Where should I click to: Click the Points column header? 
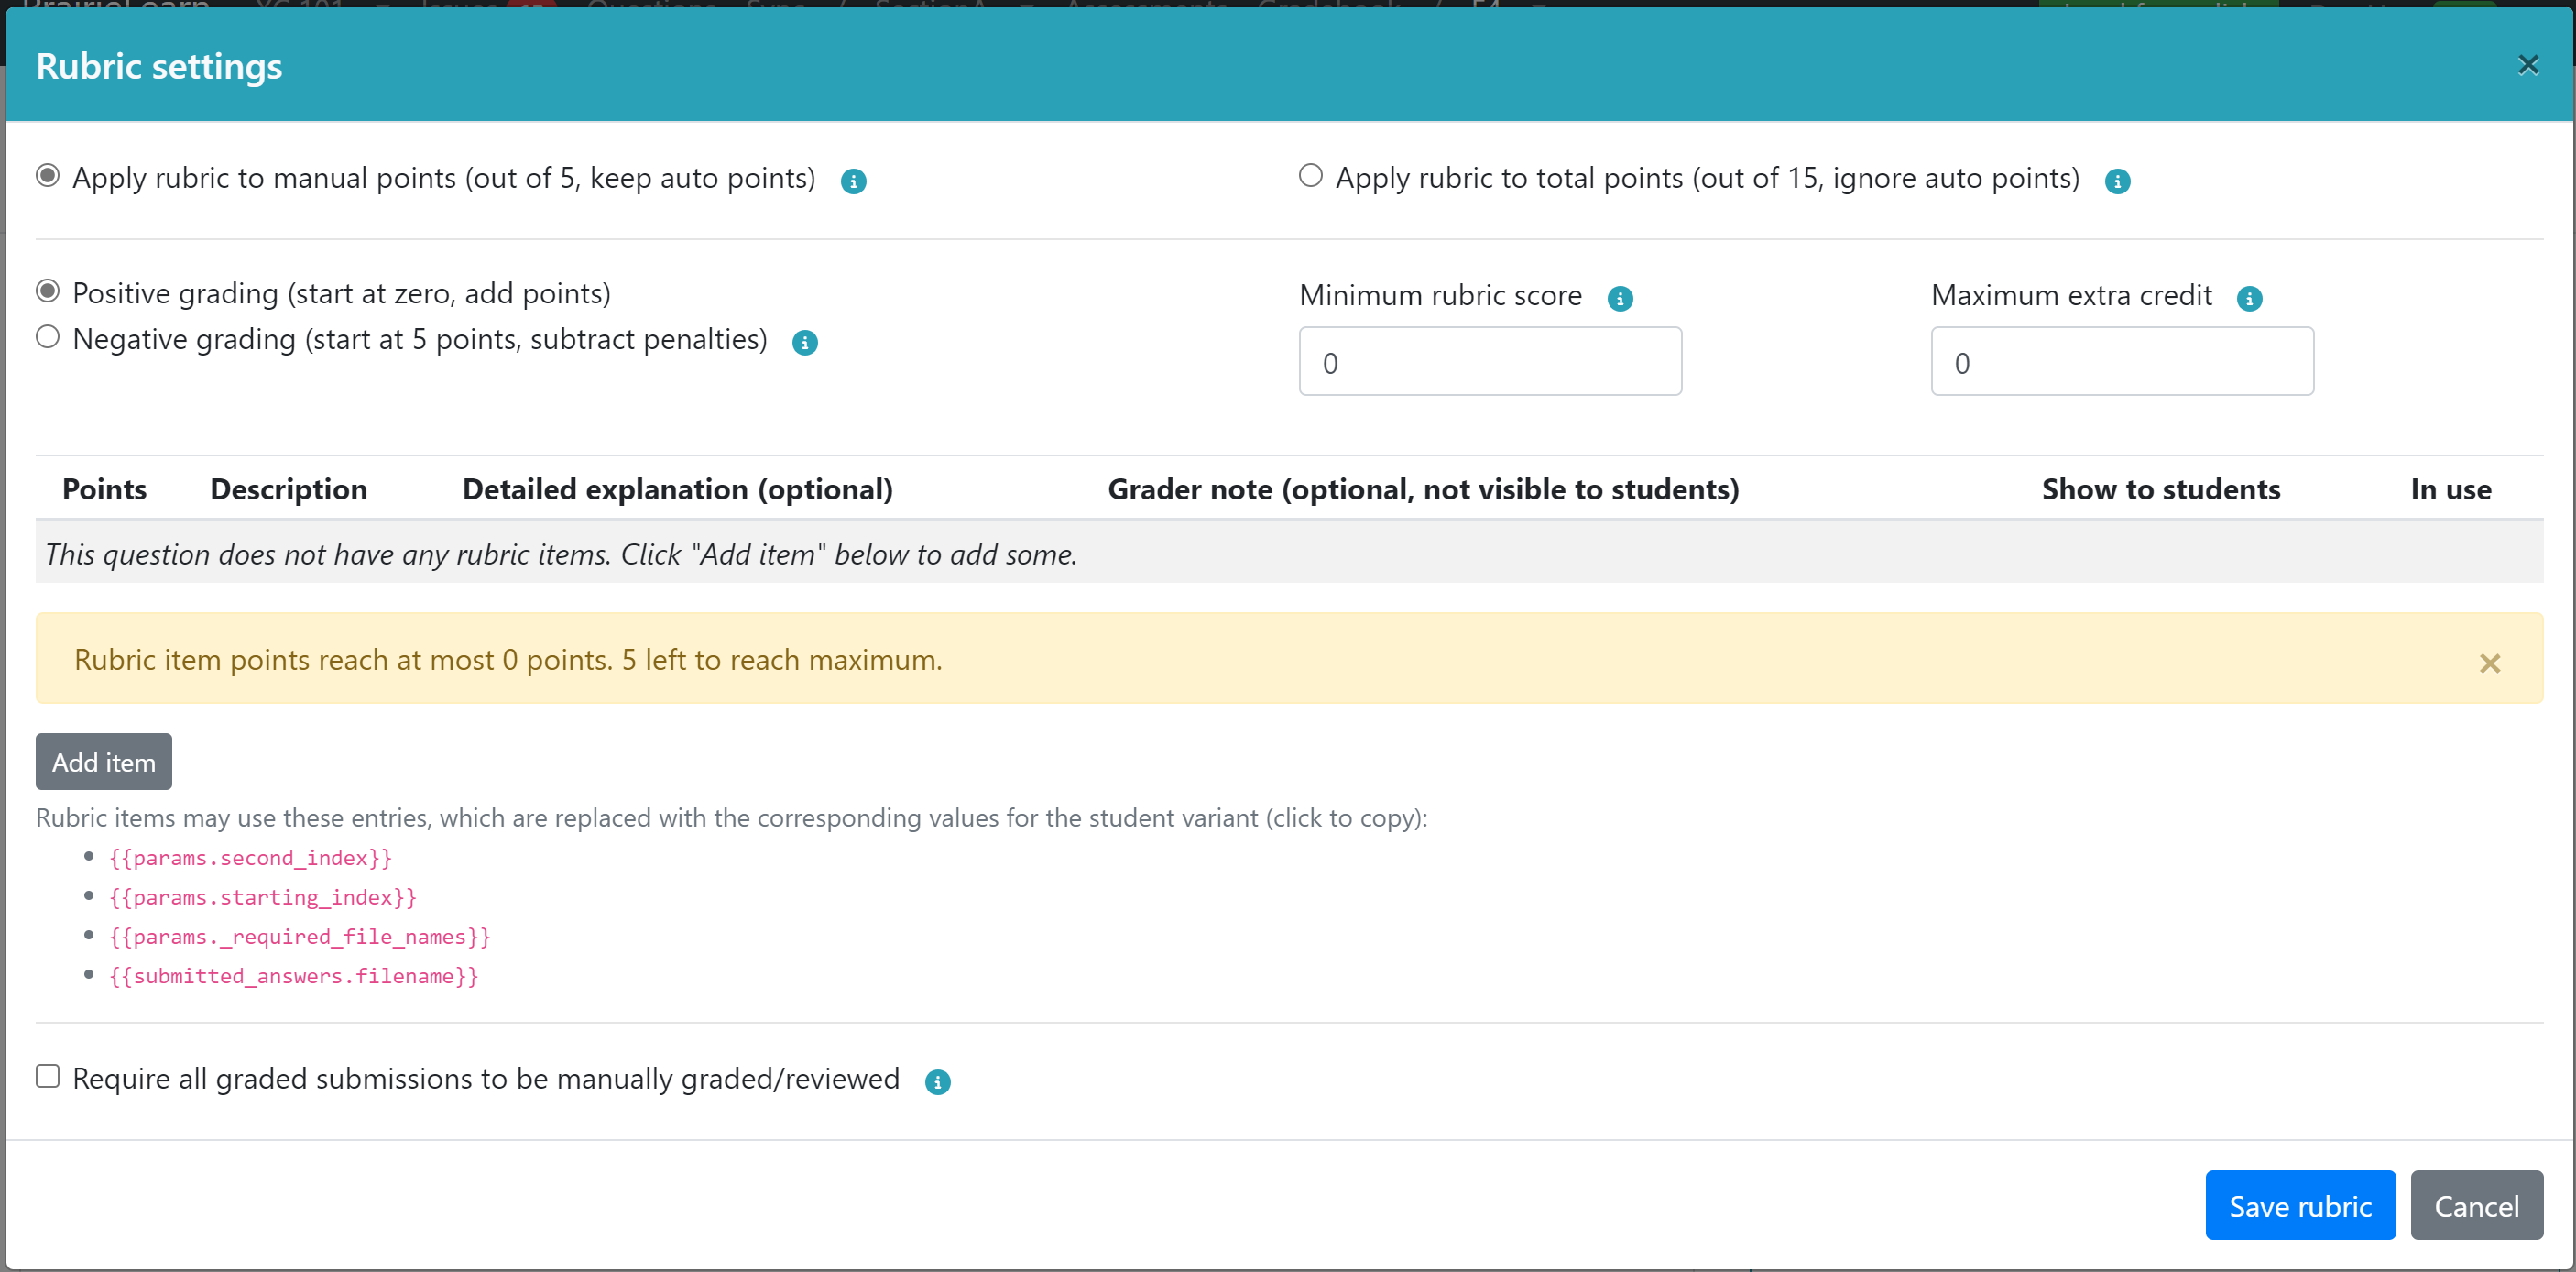104,489
